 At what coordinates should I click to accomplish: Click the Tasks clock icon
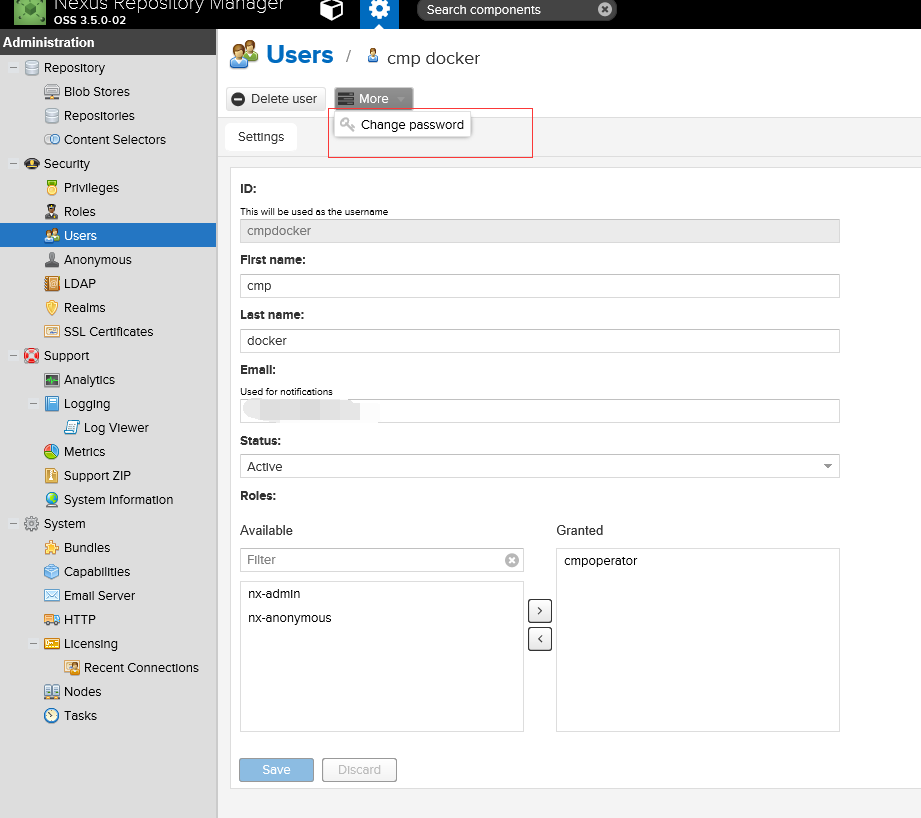coord(52,716)
